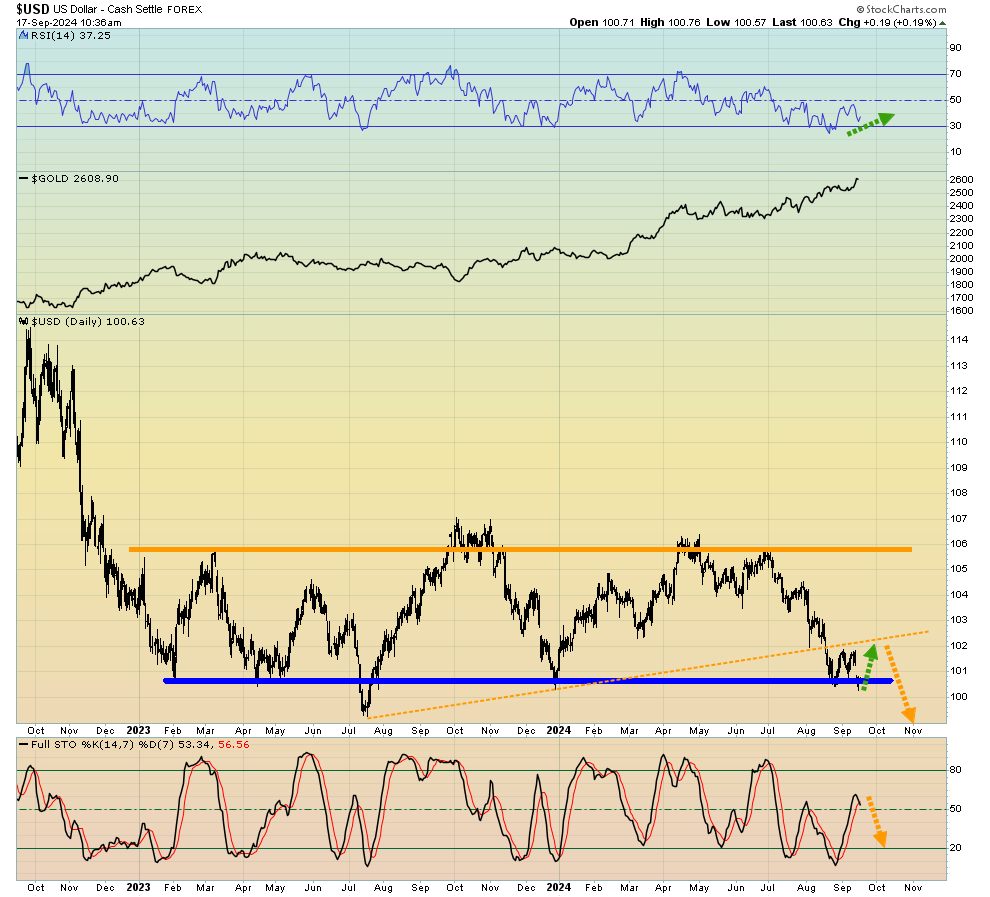Click the green up arrow near blue support

tap(868, 667)
